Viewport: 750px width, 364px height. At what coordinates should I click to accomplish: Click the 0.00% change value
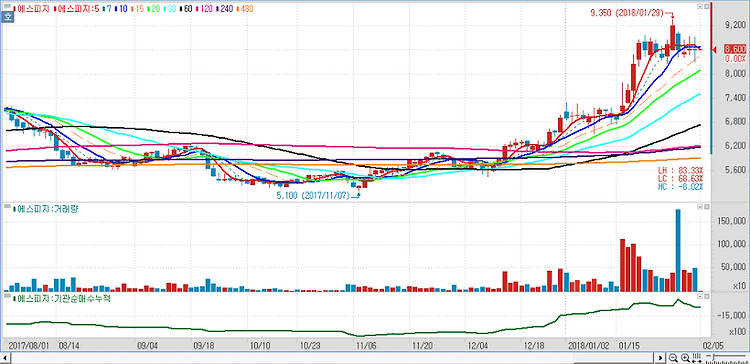pos(736,58)
